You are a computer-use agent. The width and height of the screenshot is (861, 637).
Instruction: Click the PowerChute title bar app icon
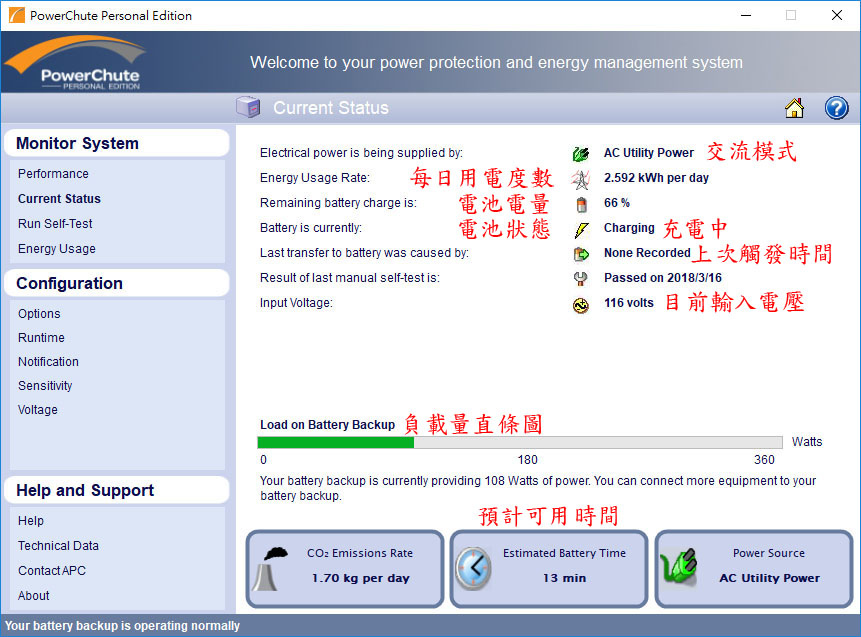(x=16, y=15)
